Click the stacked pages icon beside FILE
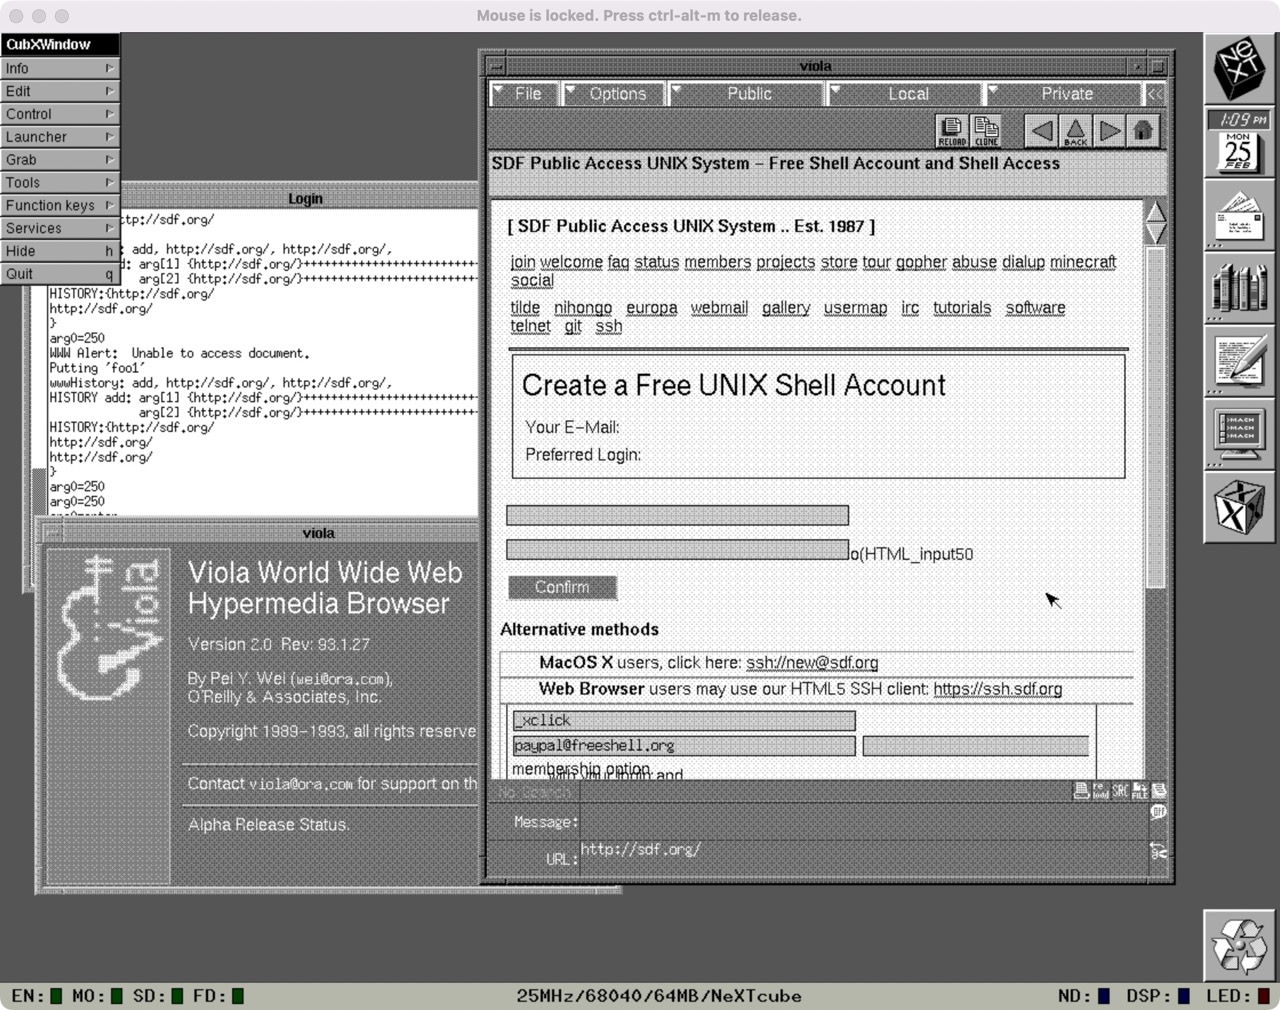This screenshot has height=1010, width=1280. point(1159,790)
